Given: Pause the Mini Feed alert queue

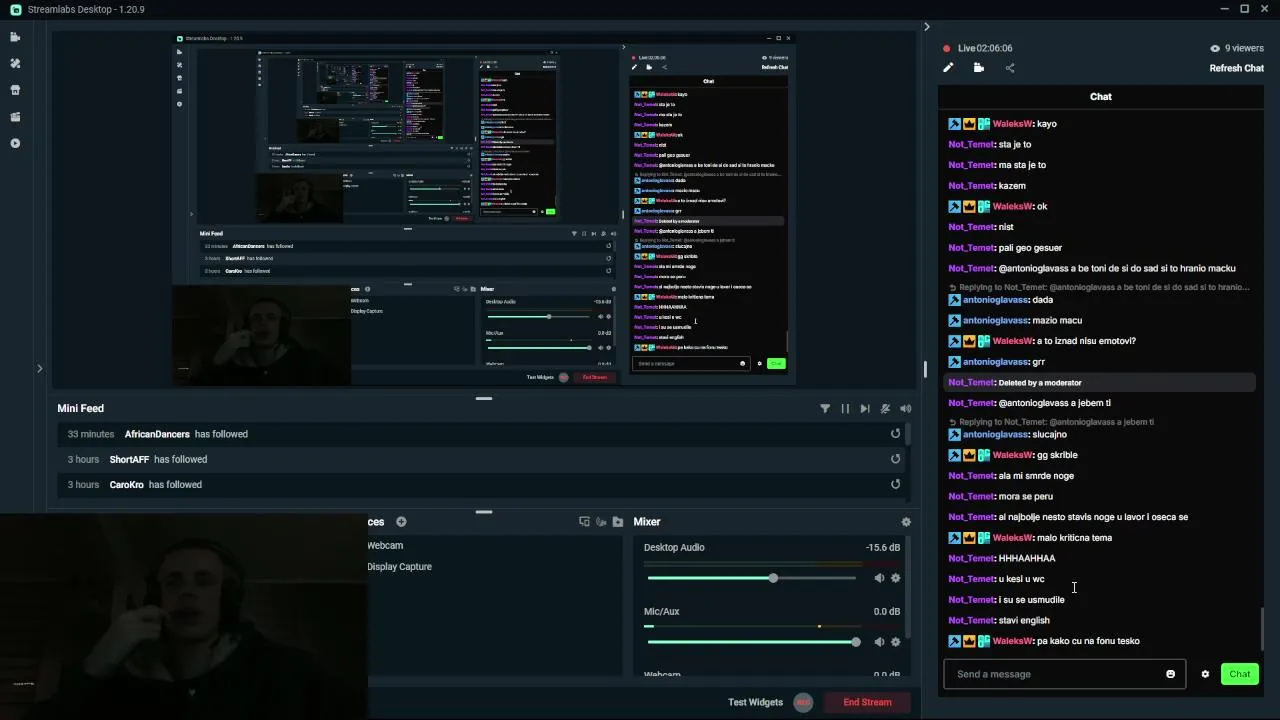Looking at the screenshot, I should pyautogui.click(x=845, y=408).
